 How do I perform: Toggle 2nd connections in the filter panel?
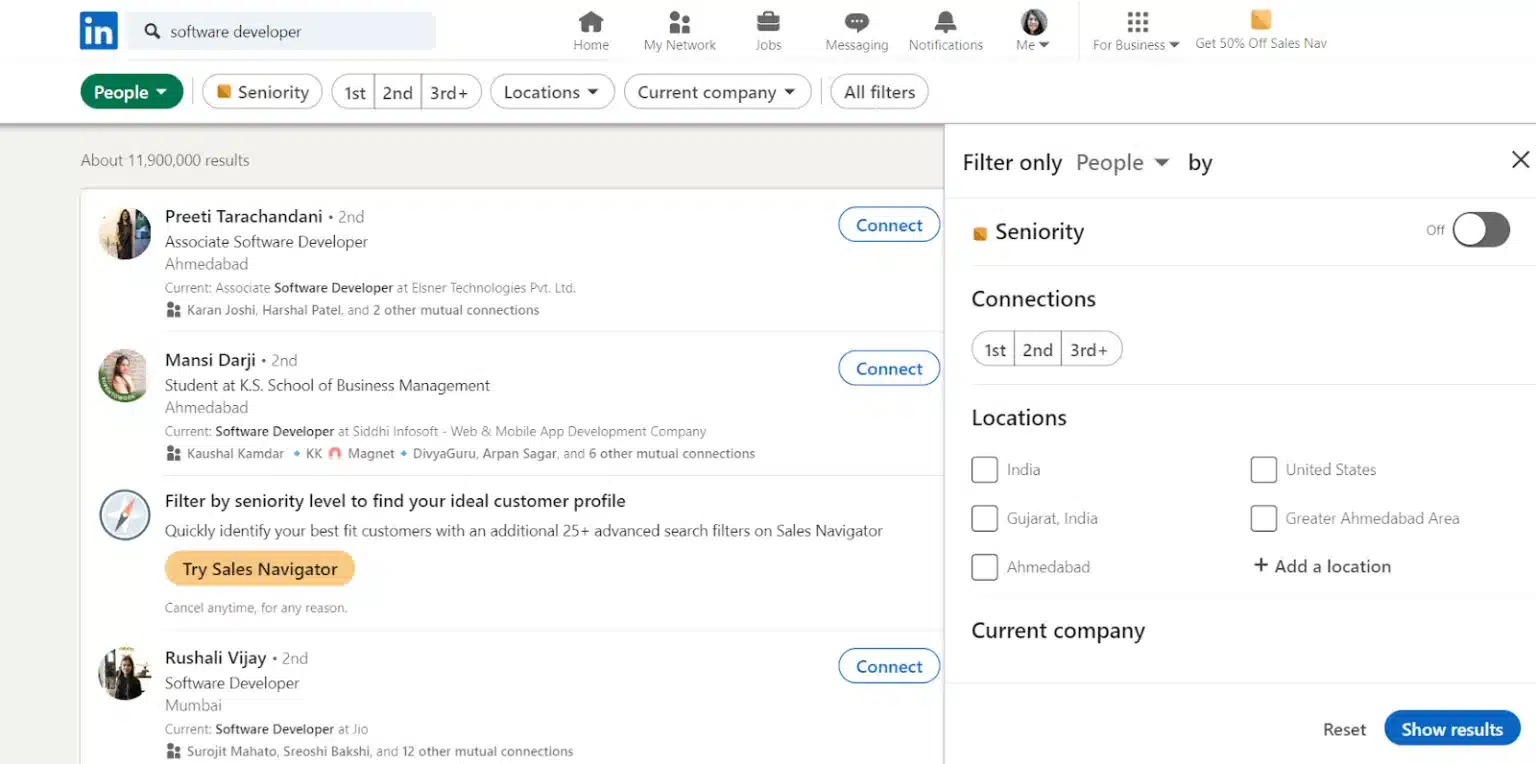pyautogui.click(x=1038, y=350)
